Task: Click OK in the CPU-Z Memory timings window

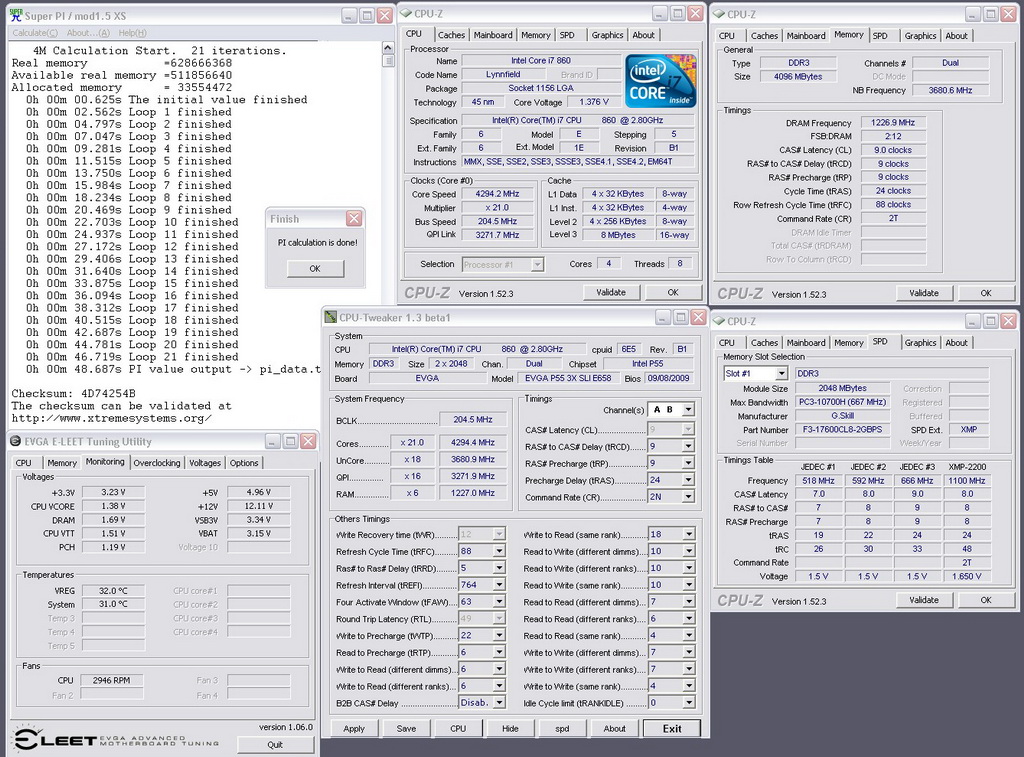Action: click(986, 293)
